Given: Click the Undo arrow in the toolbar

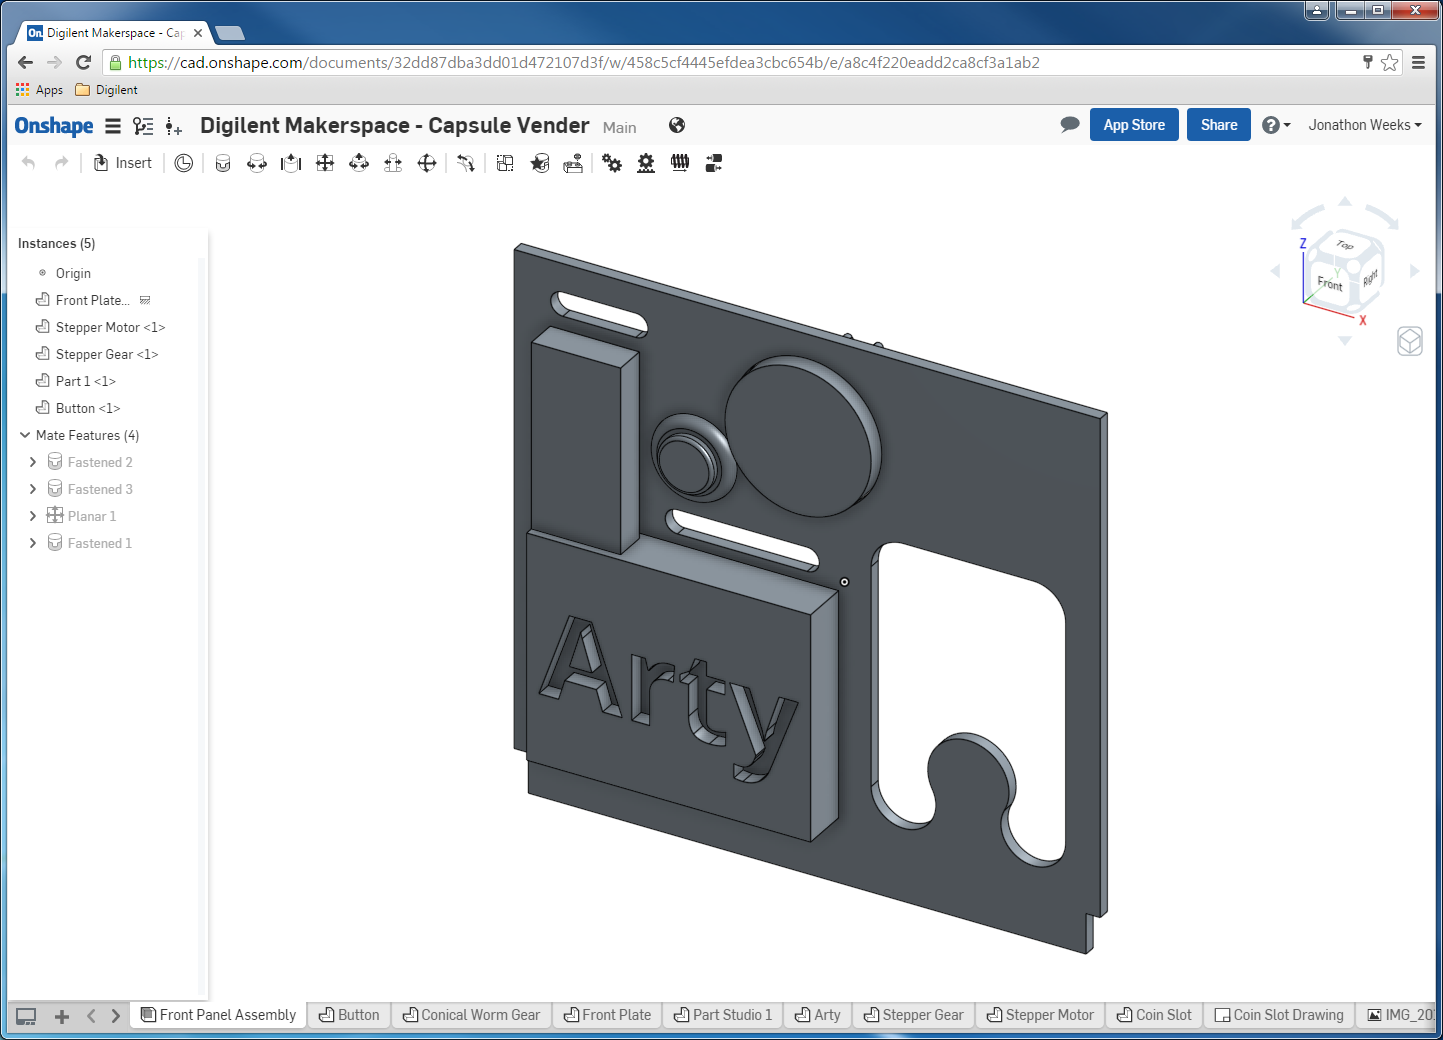Looking at the screenshot, I should pos(29,163).
